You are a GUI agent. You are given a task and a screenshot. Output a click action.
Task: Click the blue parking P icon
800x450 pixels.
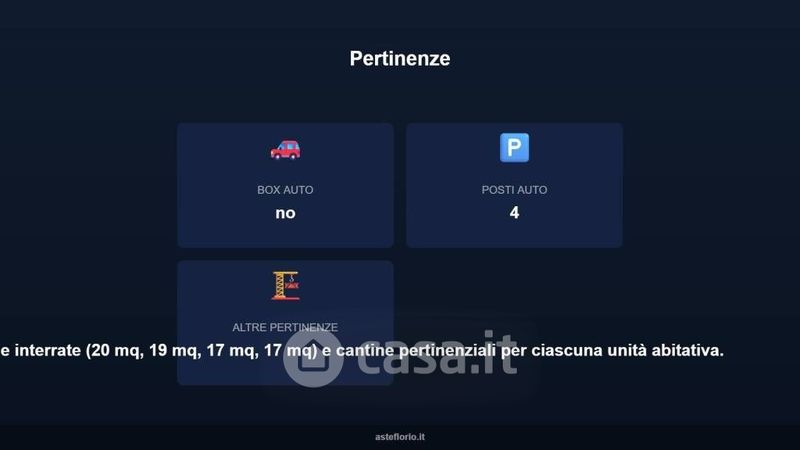pos(514,147)
